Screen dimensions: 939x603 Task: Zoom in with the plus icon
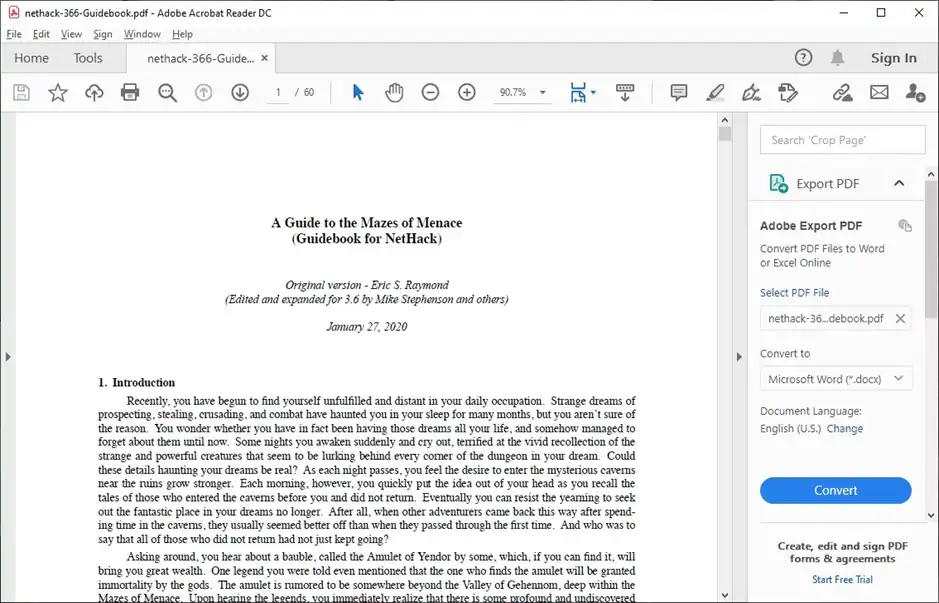[467, 92]
